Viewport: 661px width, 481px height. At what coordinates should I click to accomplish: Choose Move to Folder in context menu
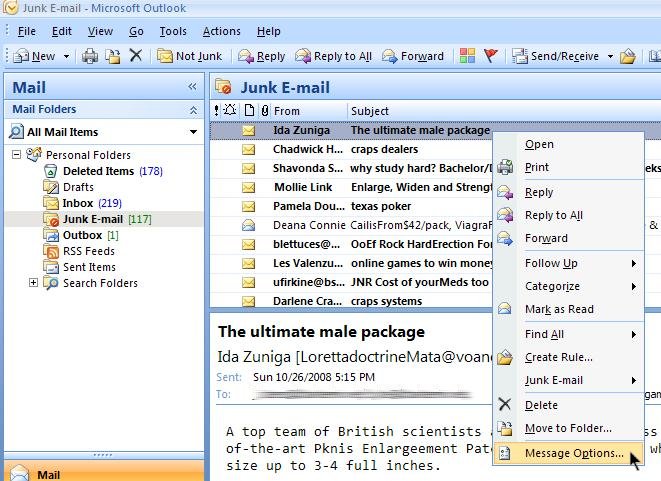tap(569, 428)
